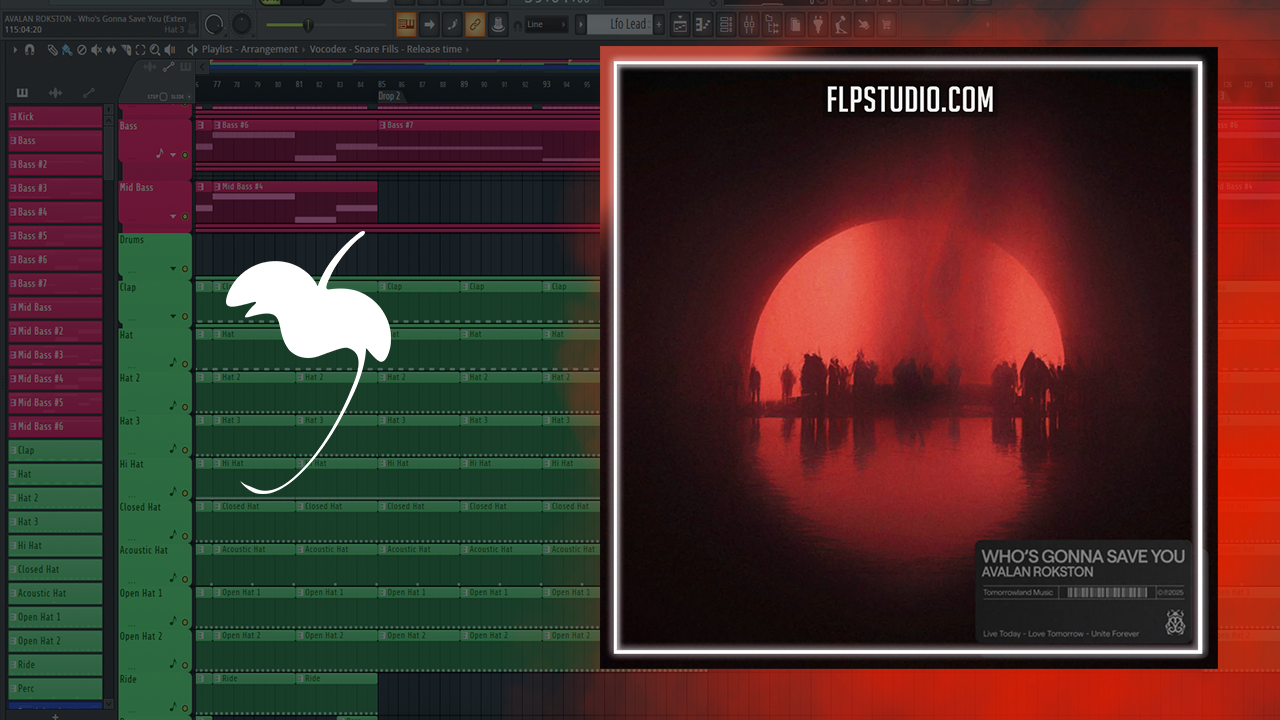The width and height of the screenshot is (1280, 720).
Task: Toggle mute dot on the Clap track
Action: (x=185, y=316)
